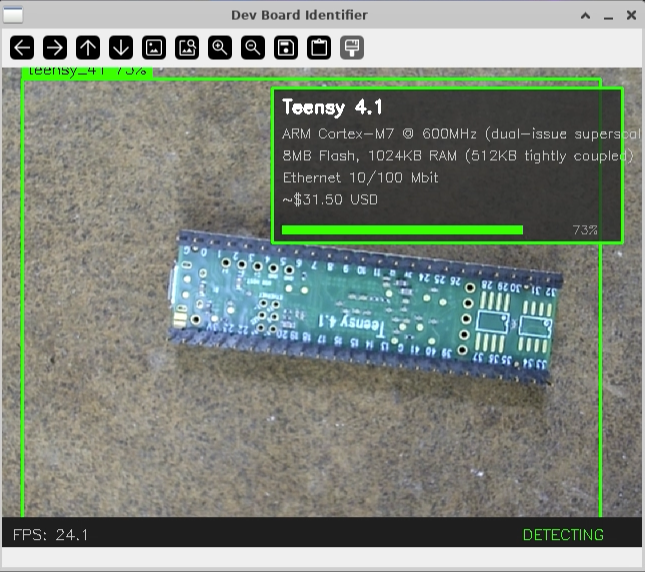Click the original-size image icon

154,48
